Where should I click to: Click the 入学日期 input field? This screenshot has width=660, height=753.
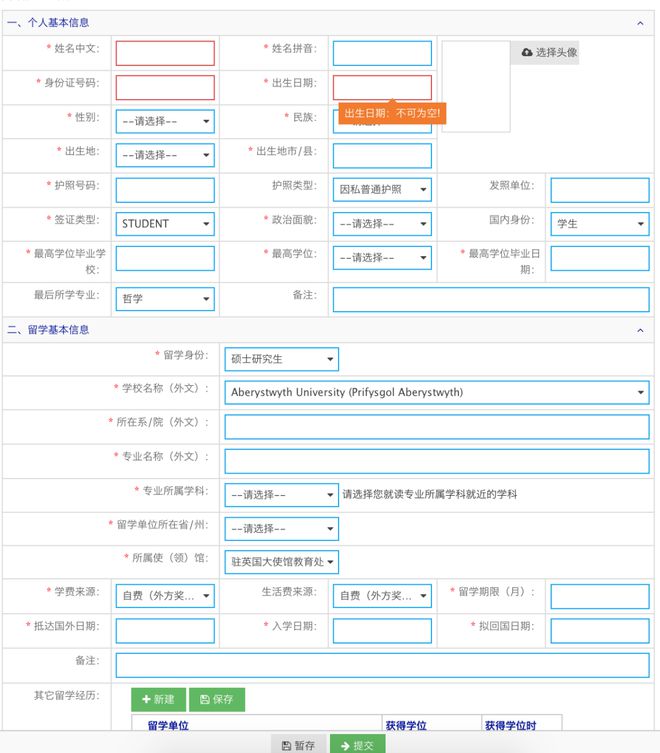pos(382,631)
